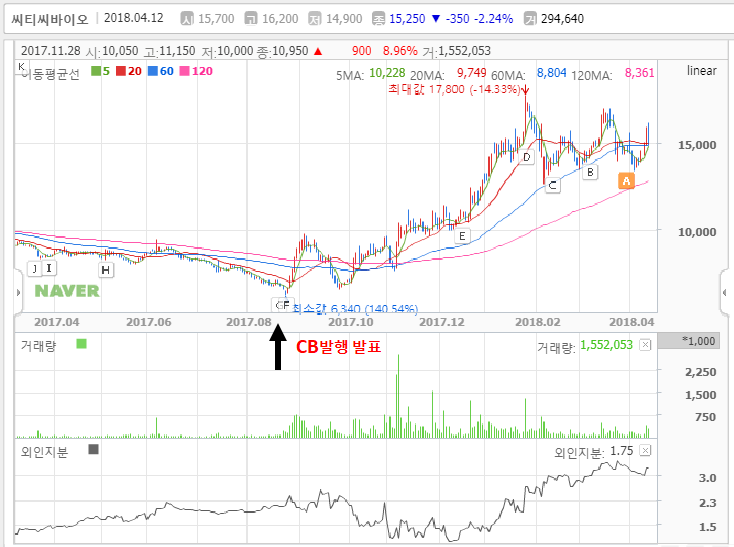Image resolution: width=734 pixels, height=547 pixels.
Task: Click the *1,000 volume unit label
Action: coord(698,341)
